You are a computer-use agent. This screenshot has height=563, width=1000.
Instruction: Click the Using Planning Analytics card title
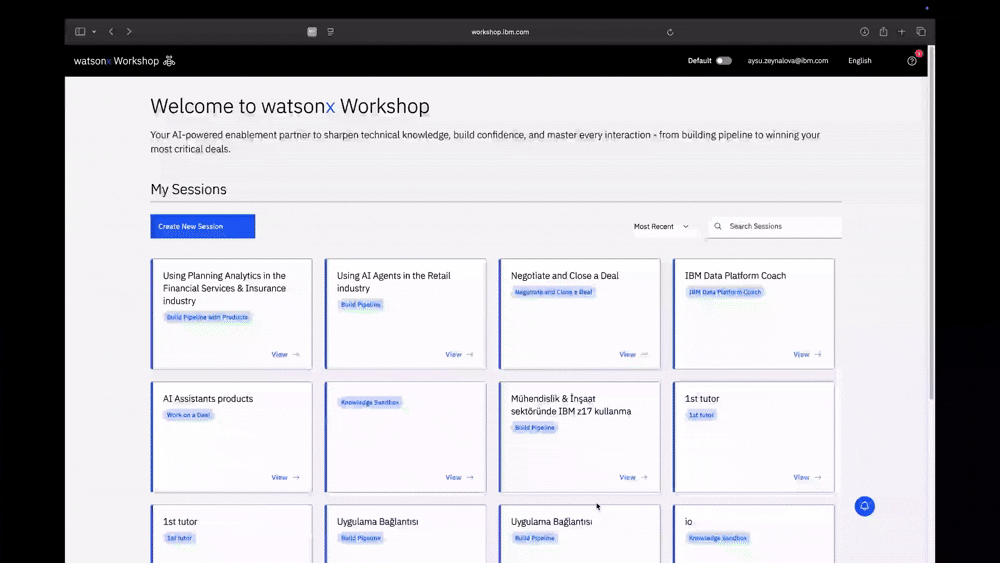224,288
